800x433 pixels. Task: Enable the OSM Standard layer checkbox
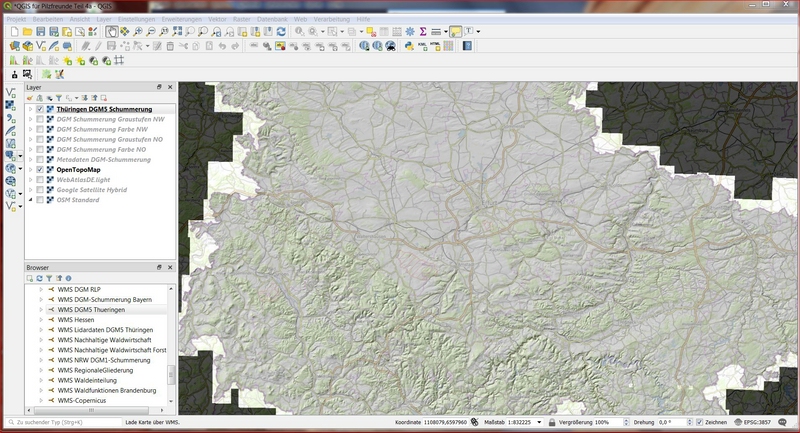(x=40, y=200)
